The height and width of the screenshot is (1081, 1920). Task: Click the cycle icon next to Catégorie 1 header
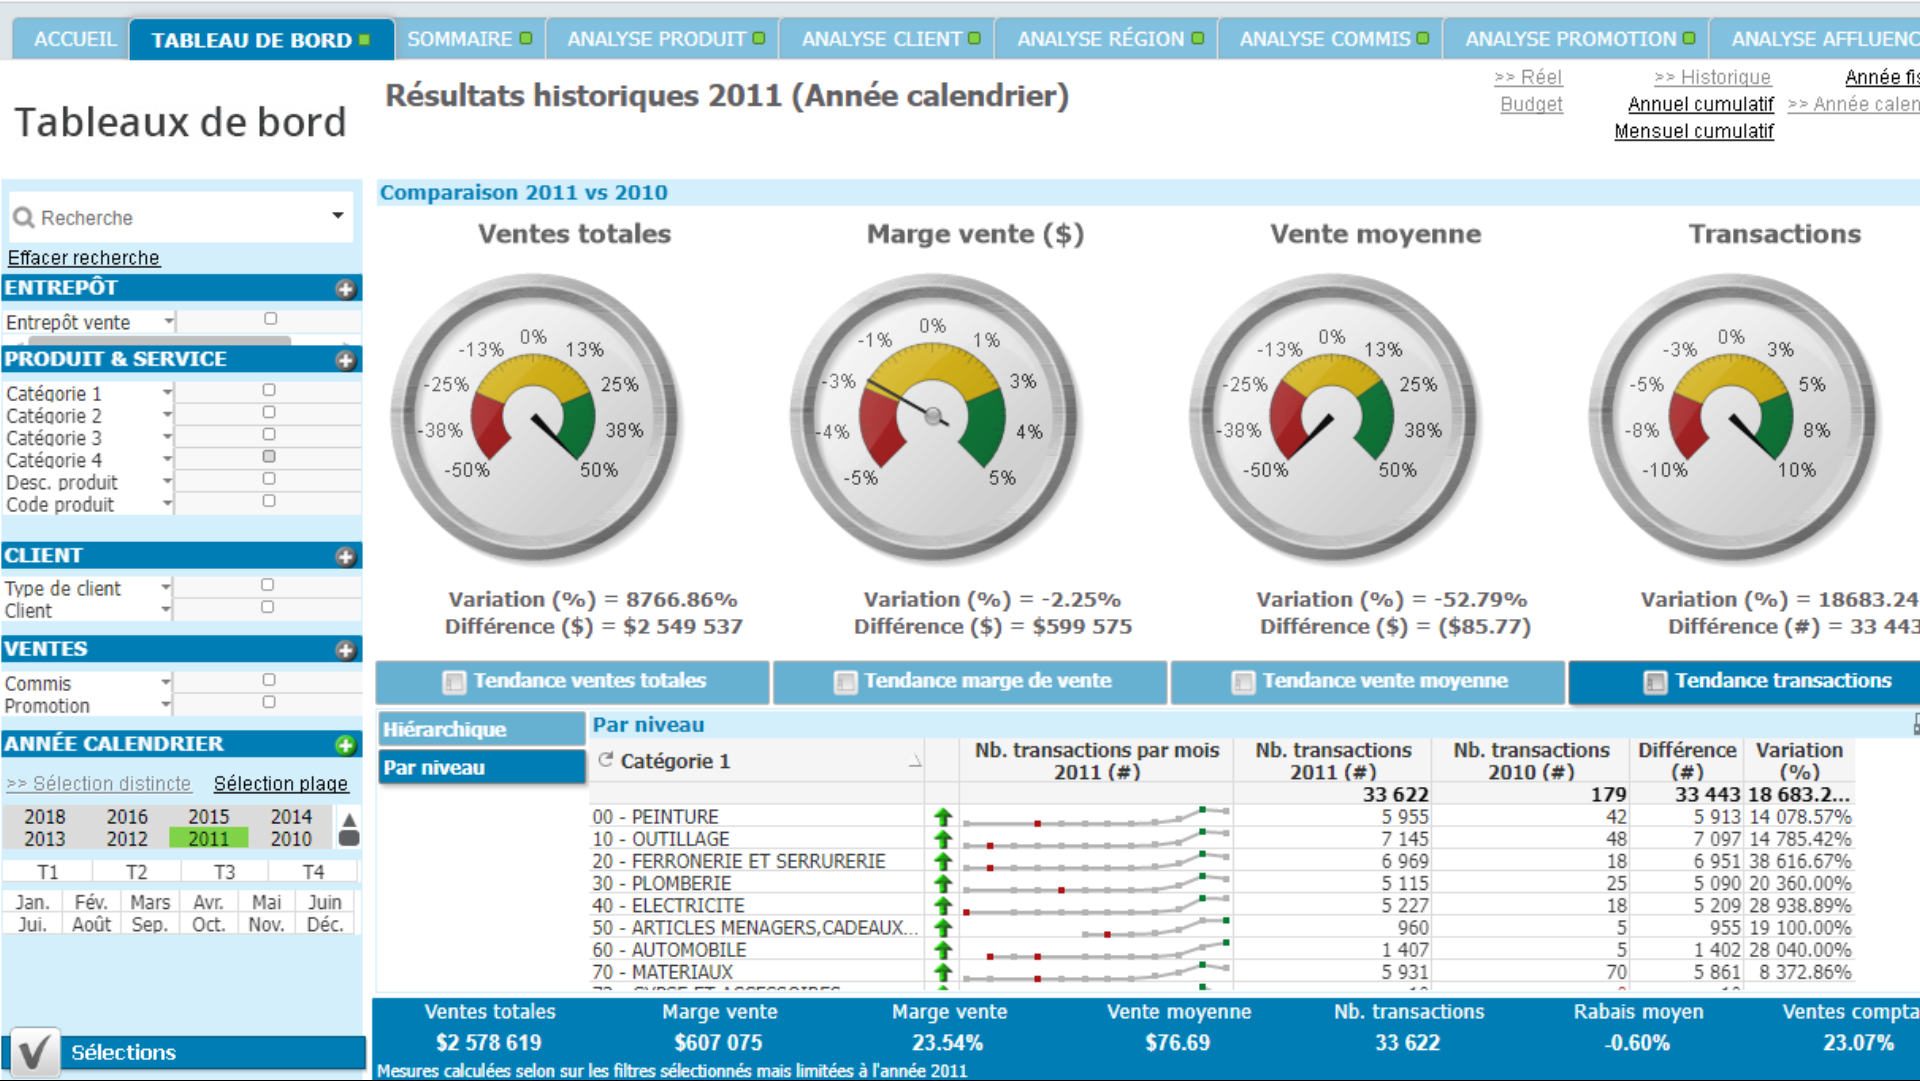click(x=605, y=760)
